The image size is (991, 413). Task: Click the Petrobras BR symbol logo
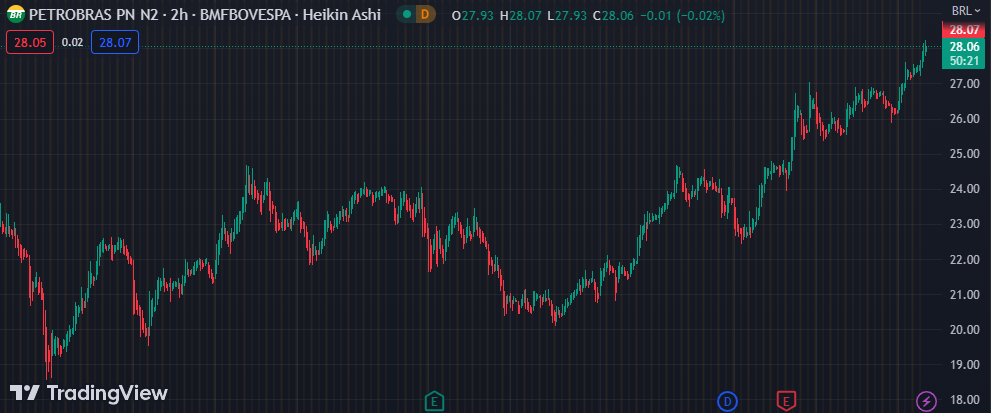point(16,13)
